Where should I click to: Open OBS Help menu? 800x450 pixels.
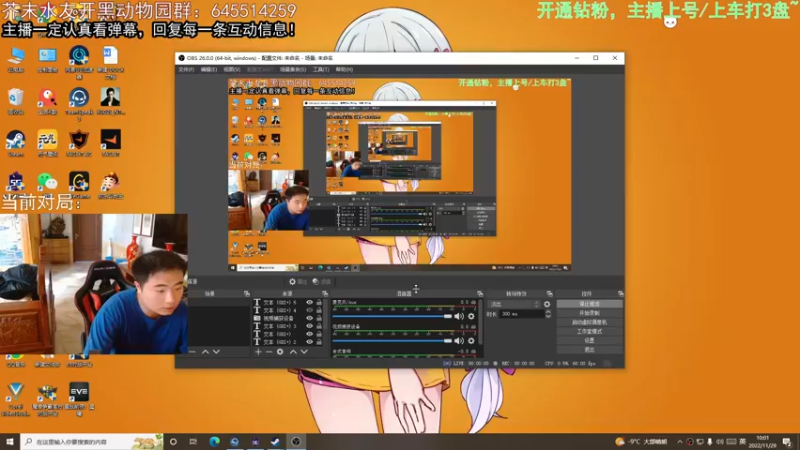pyautogui.click(x=344, y=69)
